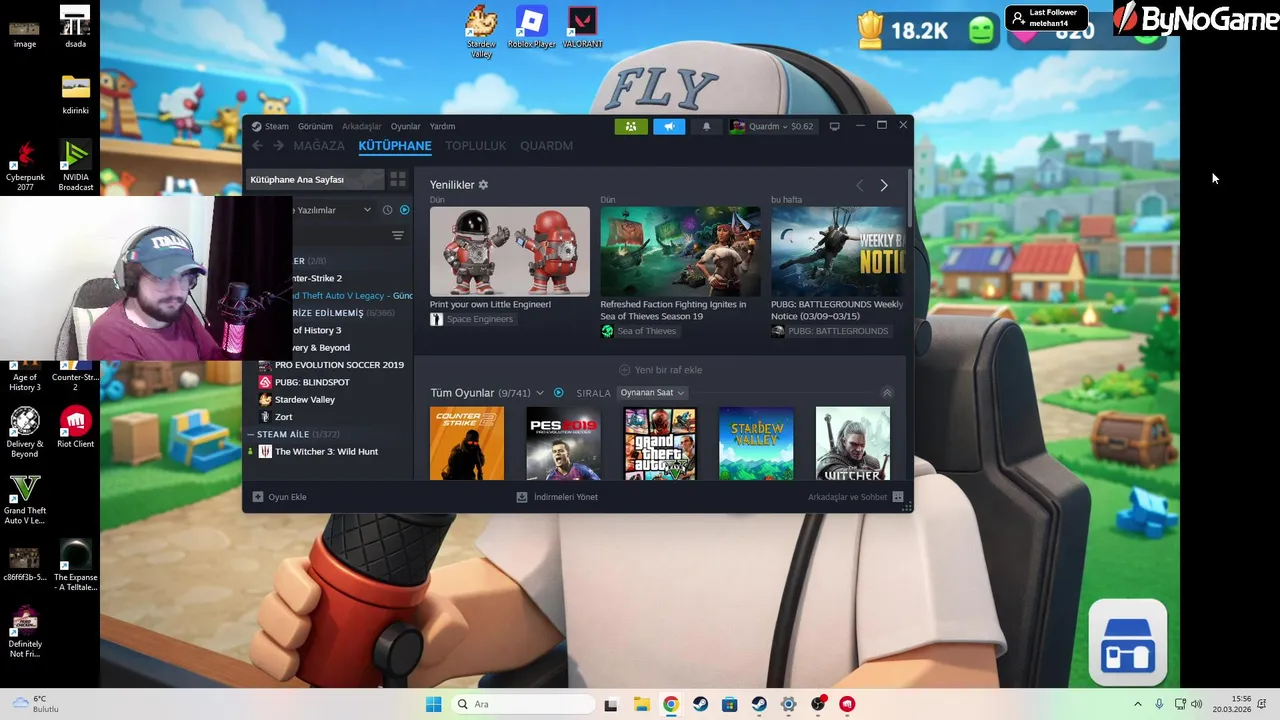Open Quardm account wallet dropdown
The height and width of the screenshot is (720, 1280).
pos(772,126)
